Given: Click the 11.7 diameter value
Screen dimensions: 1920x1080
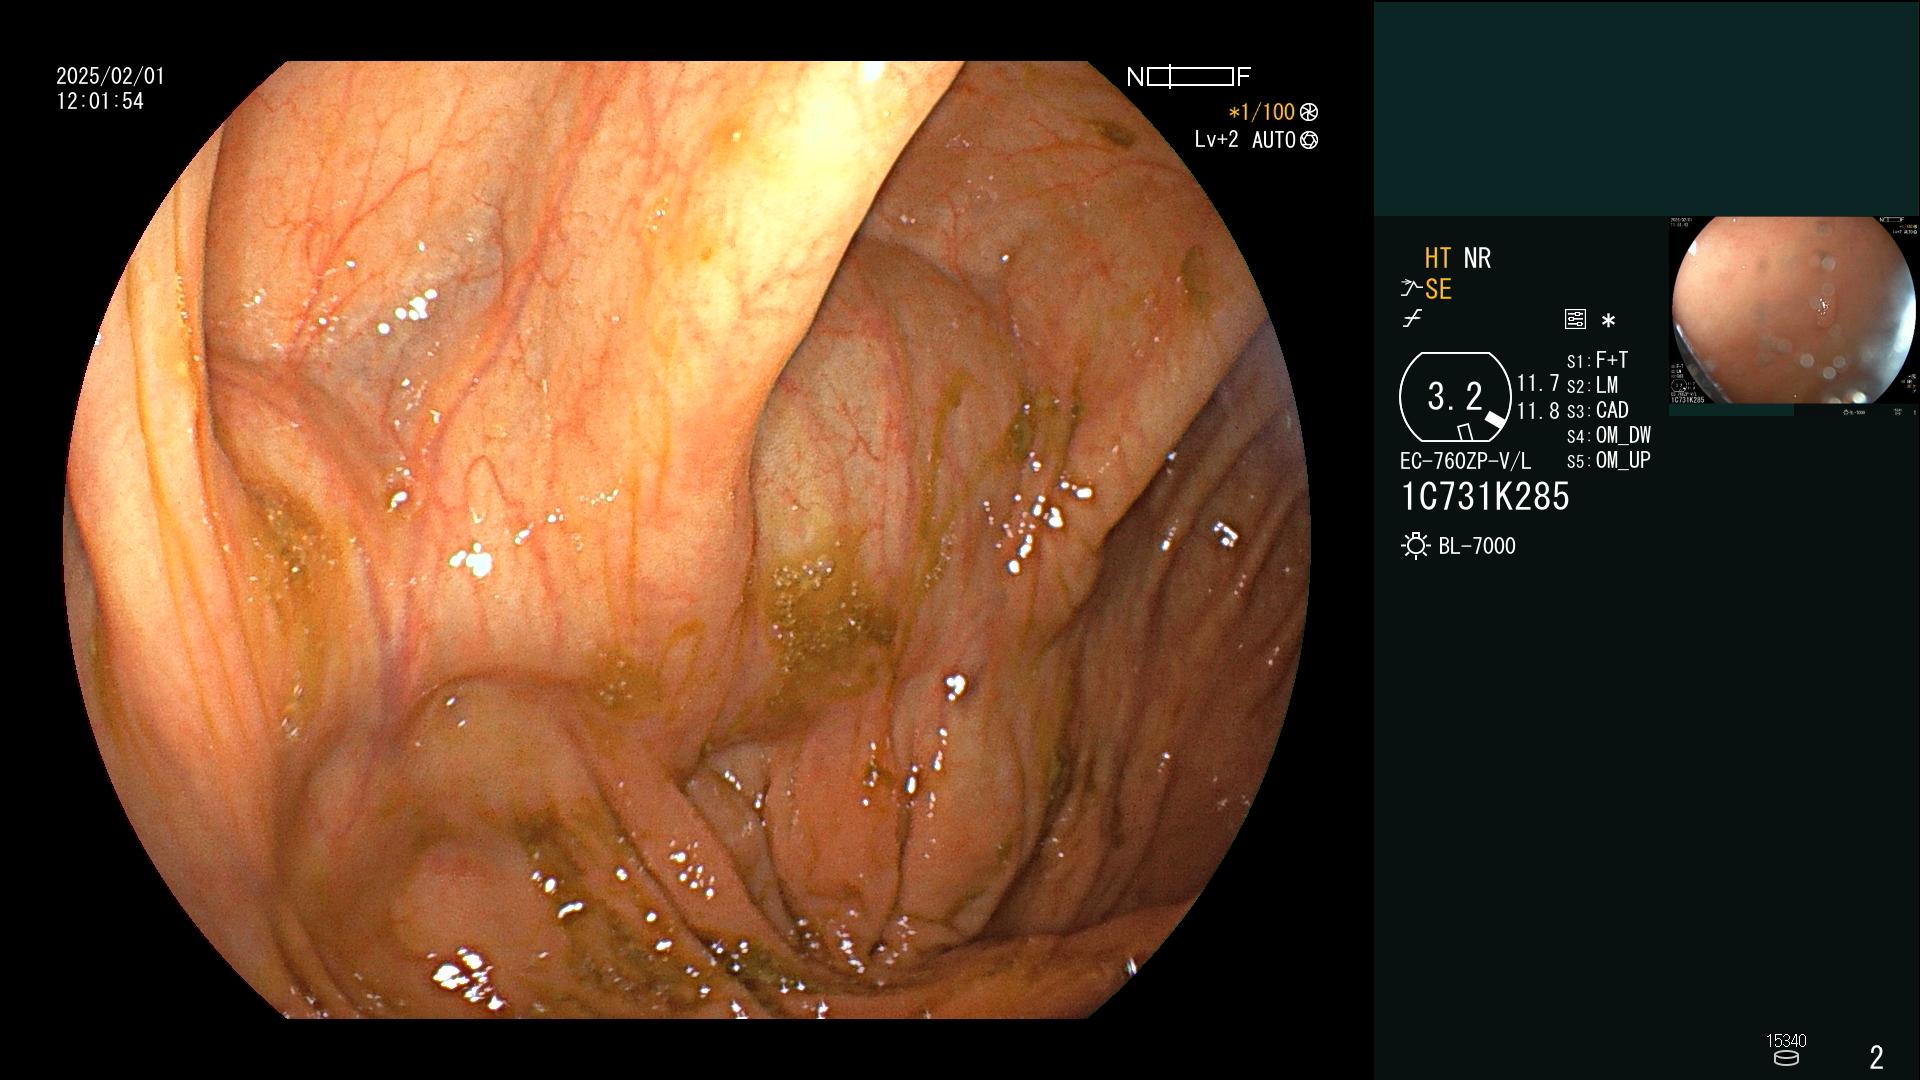Looking at the screenshot, I should [x=1538, y=383].
